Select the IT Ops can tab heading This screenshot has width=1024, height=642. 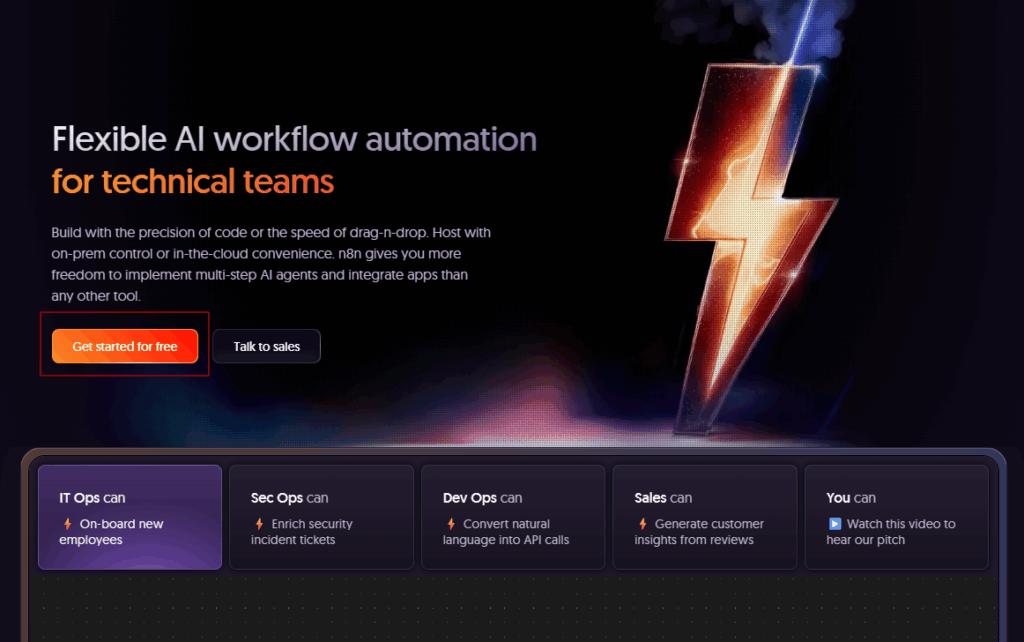pyautogui.click(x=92, y=498)
